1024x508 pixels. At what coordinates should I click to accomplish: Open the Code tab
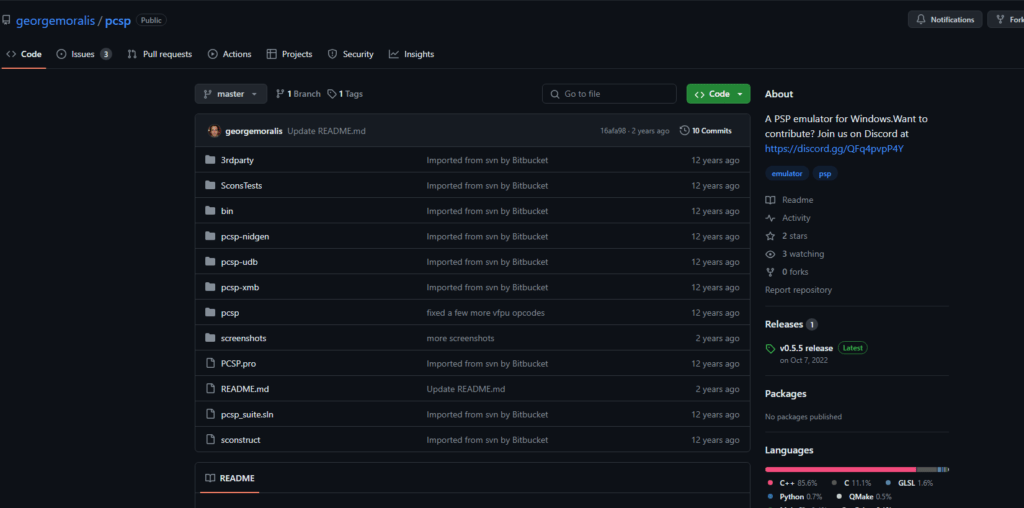coord(24,54)
